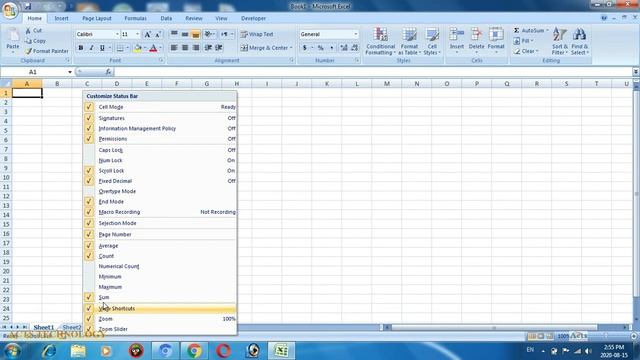Open the Formulas ribbon tab
The width and height of the screenshot is (640, 360).
pos(136,18)
